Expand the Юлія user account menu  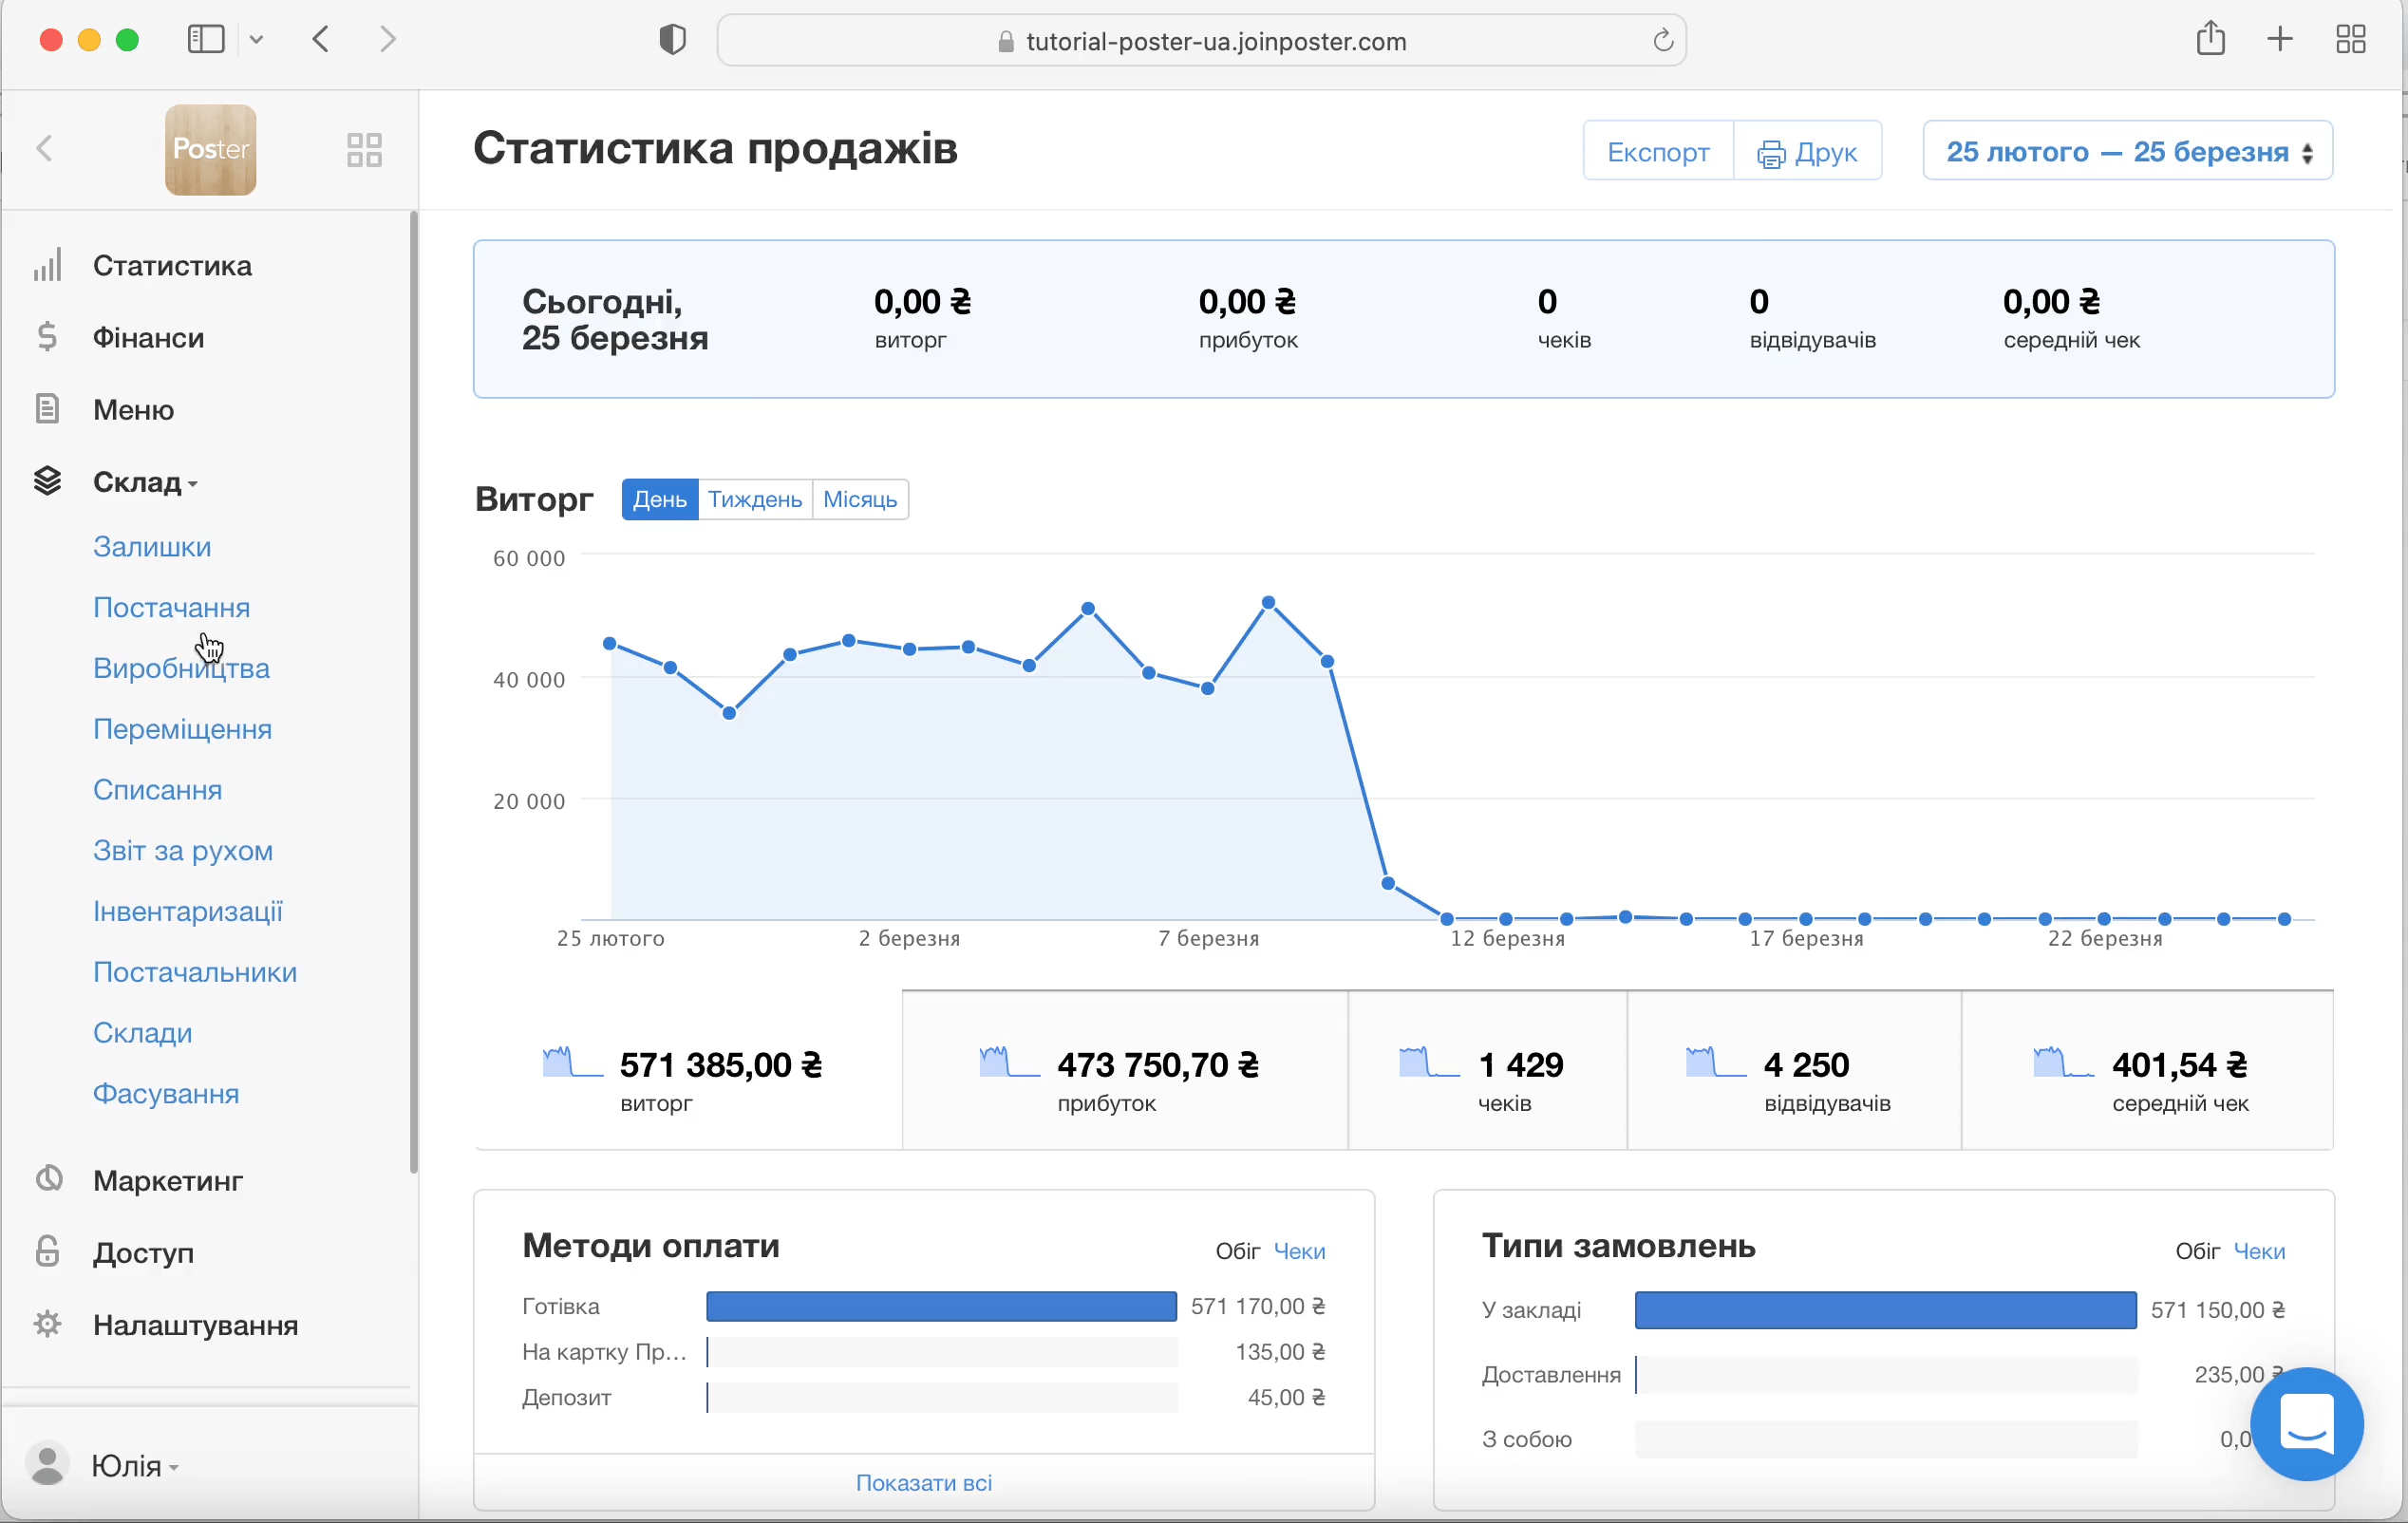tap(134, 1465)
